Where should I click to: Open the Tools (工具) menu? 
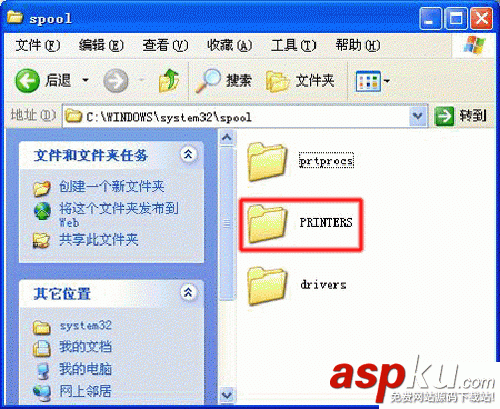point(293,45)
